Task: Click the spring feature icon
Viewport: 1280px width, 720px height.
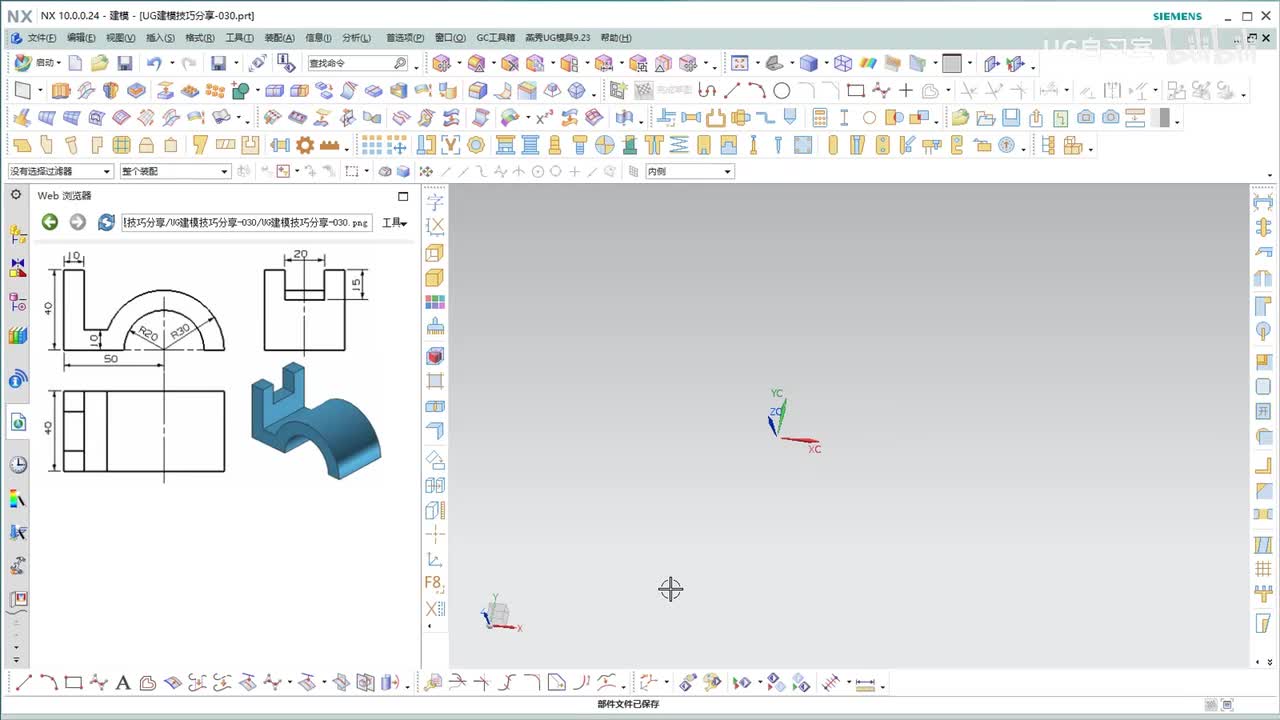Action: [679, 145]
